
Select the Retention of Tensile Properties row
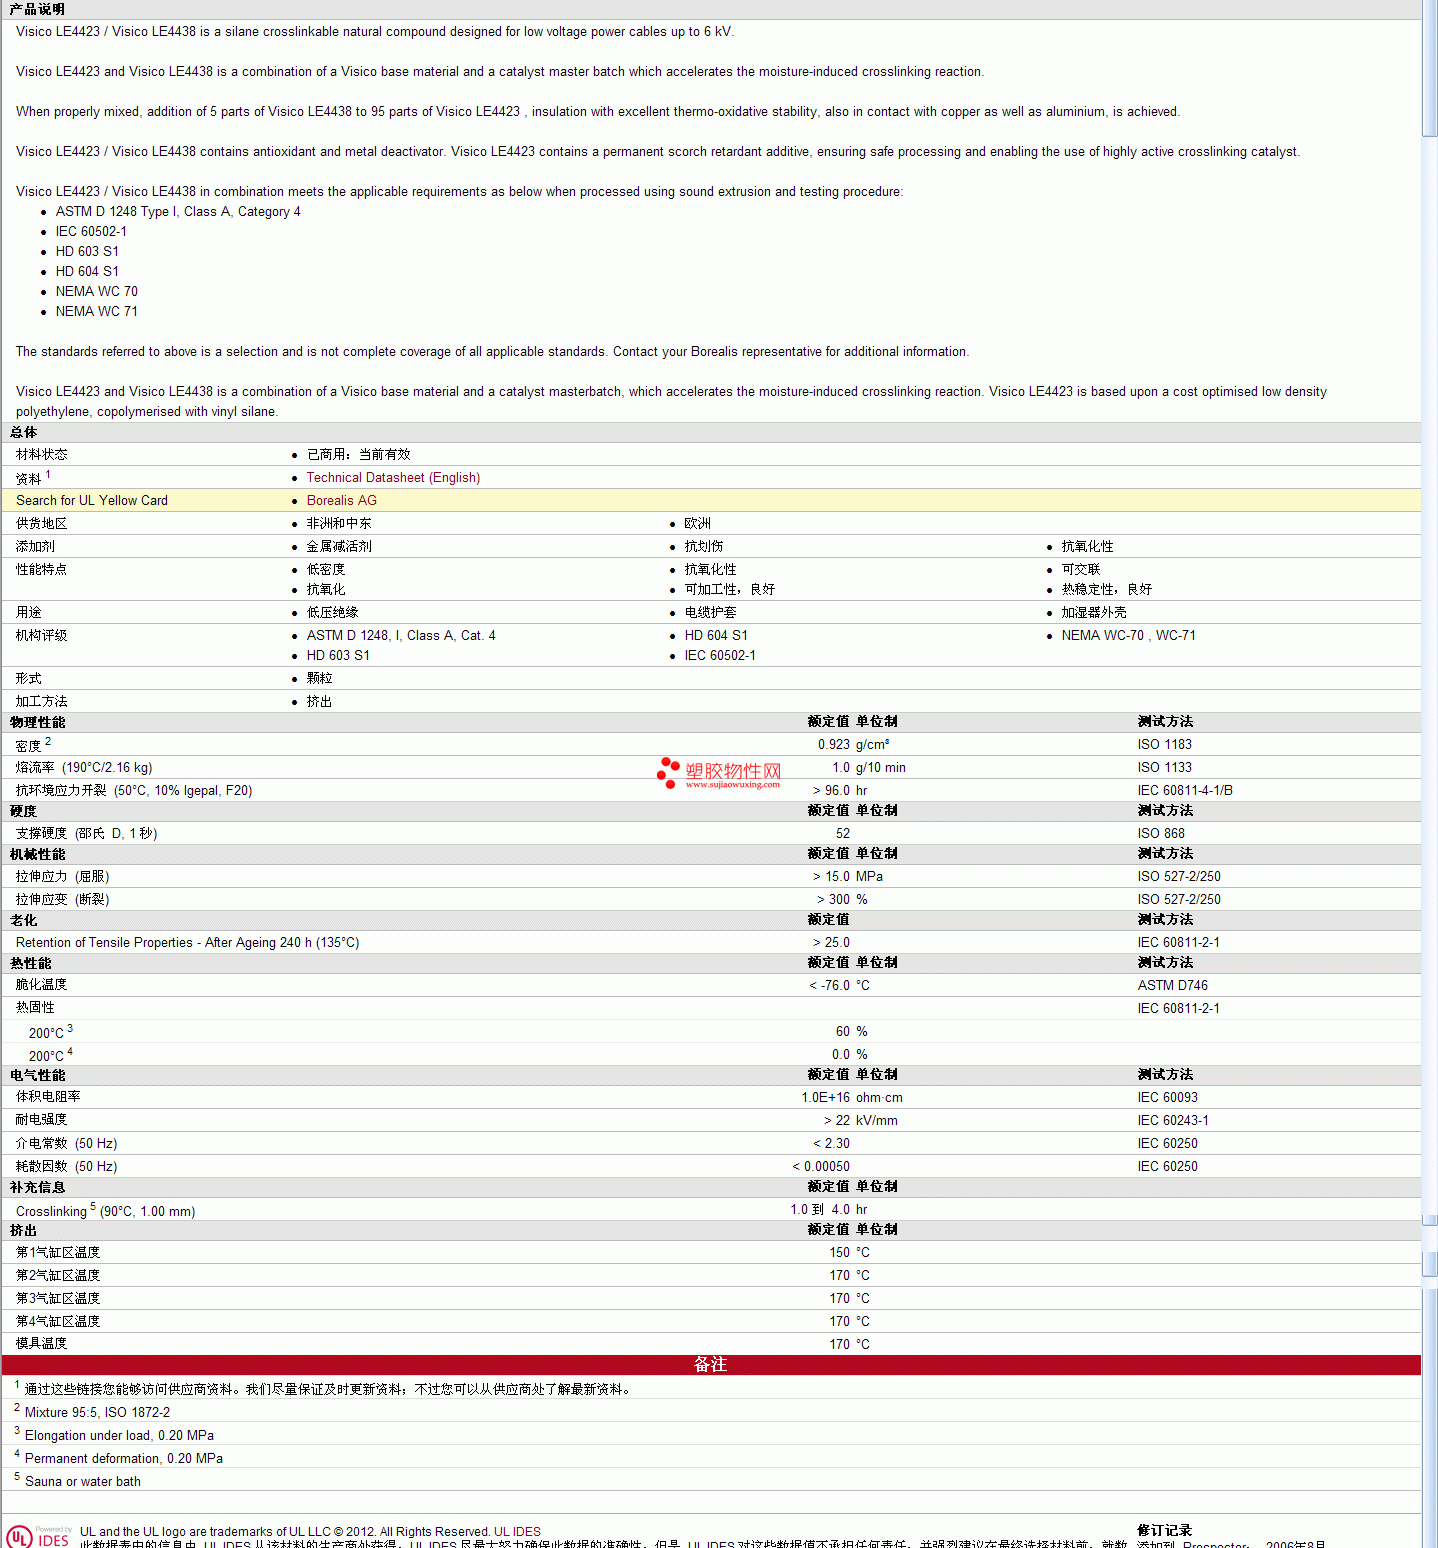(x=711, y=943)
